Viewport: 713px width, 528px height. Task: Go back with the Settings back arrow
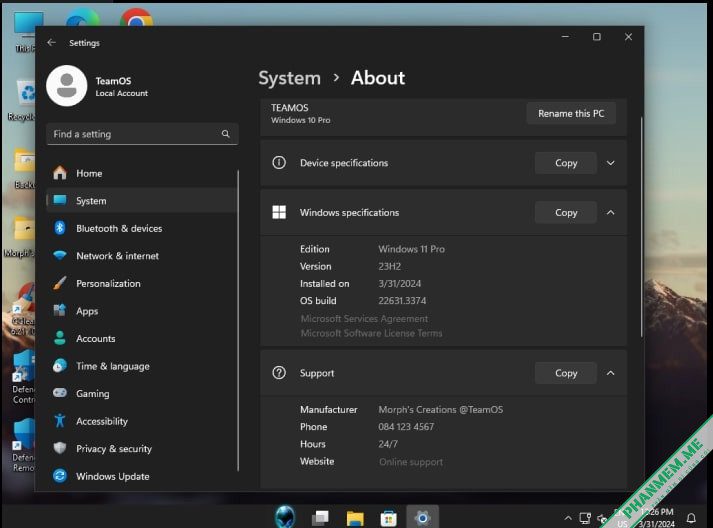coord(51,42)
